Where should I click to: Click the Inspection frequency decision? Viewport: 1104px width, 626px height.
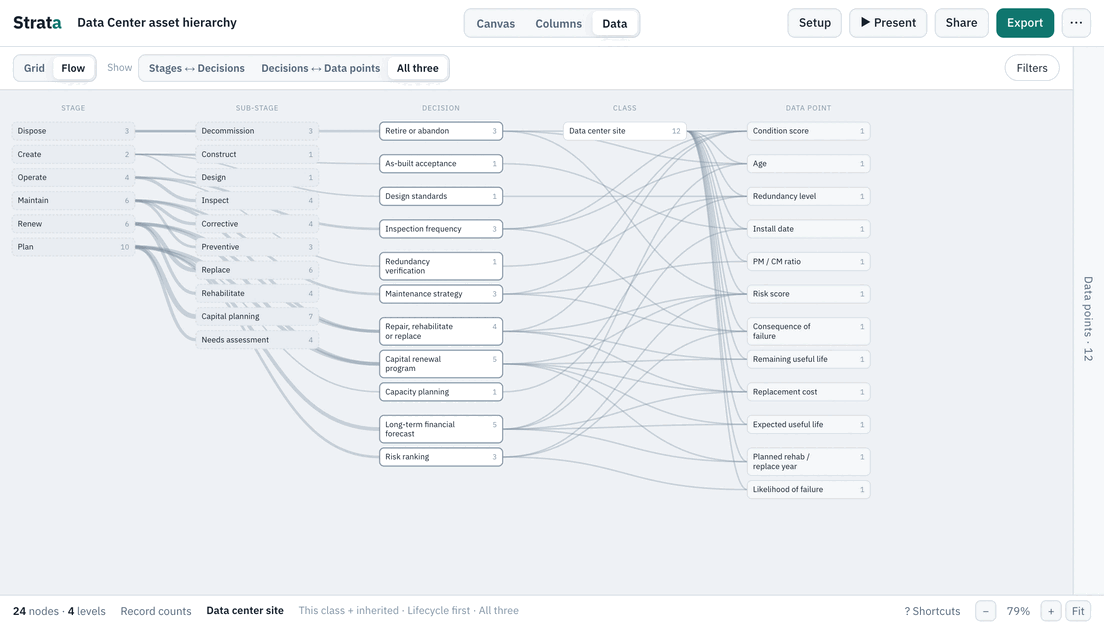441,229
